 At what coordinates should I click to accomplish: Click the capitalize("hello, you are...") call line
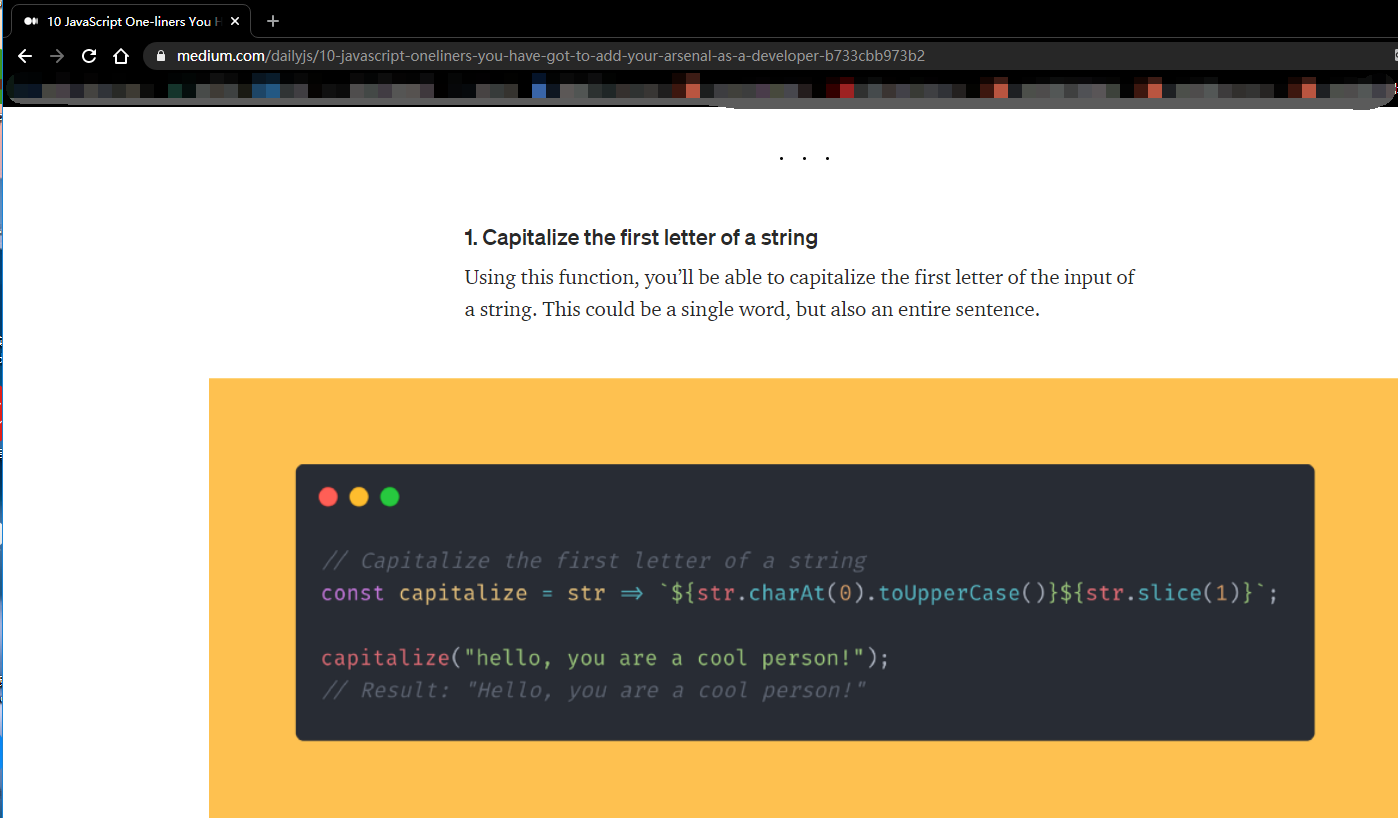point(604,658)
